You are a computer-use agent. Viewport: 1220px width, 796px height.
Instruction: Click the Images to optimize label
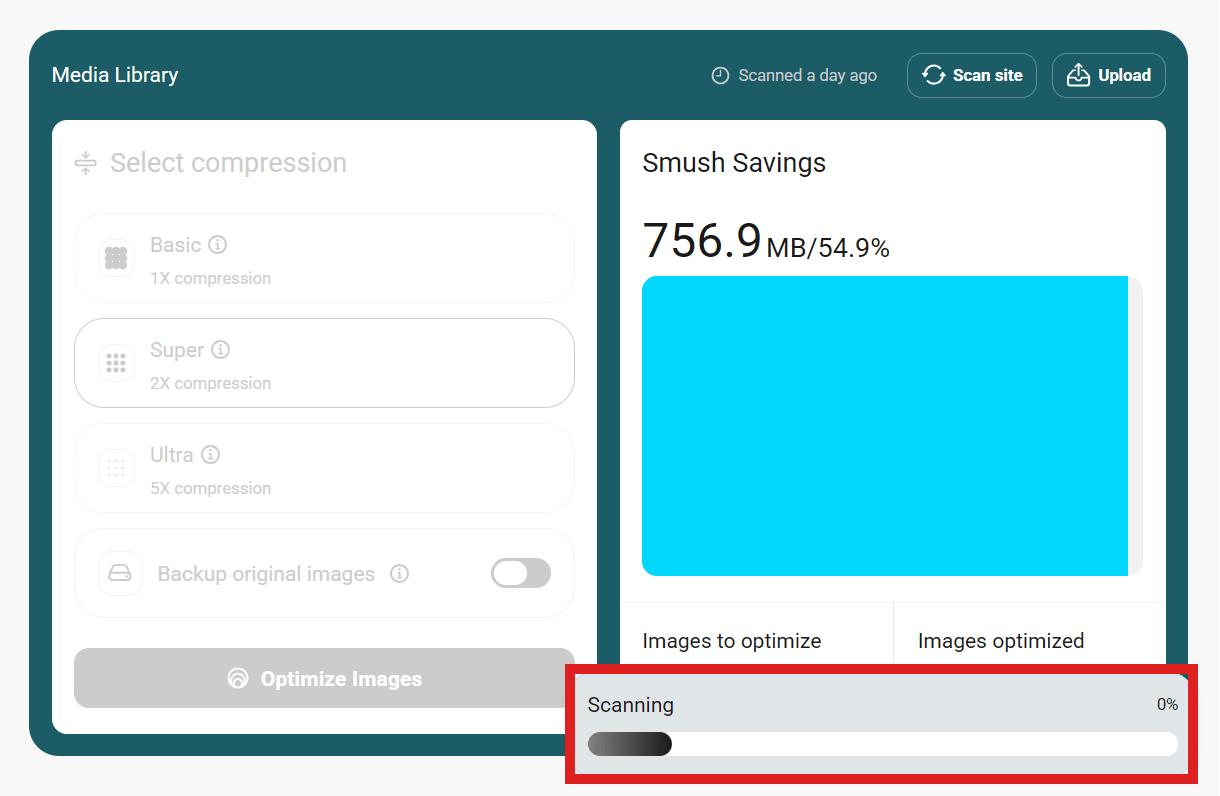732,641
